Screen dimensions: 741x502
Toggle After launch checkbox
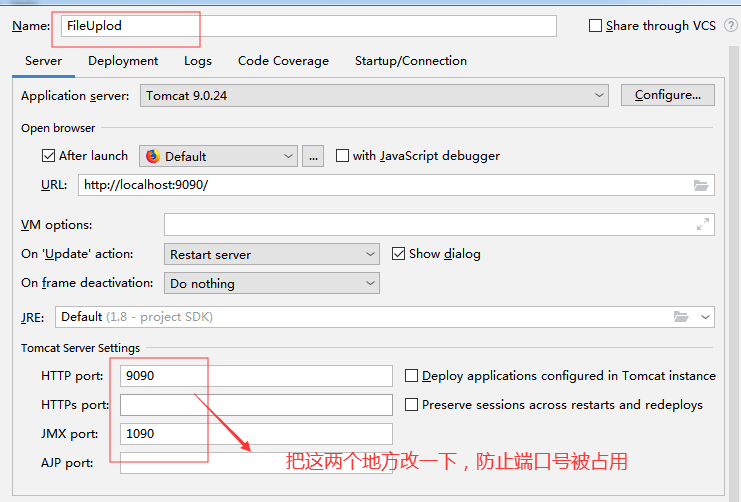coord(48,156)
